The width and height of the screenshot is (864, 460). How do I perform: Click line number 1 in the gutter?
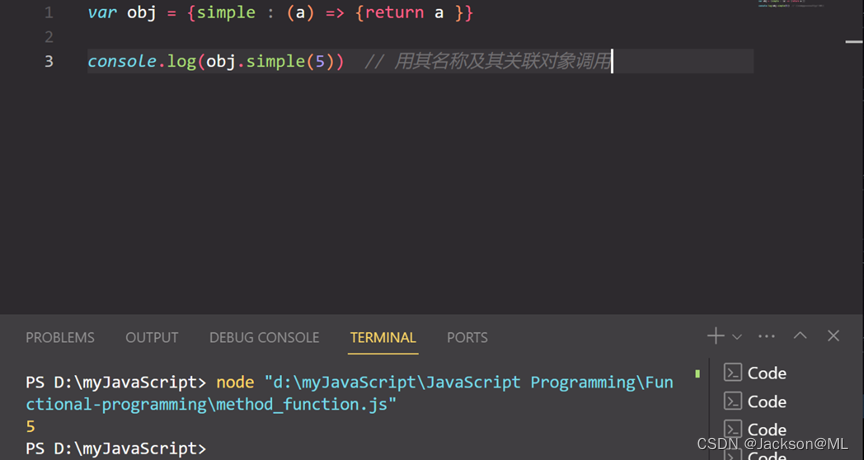tap(49, 13)
